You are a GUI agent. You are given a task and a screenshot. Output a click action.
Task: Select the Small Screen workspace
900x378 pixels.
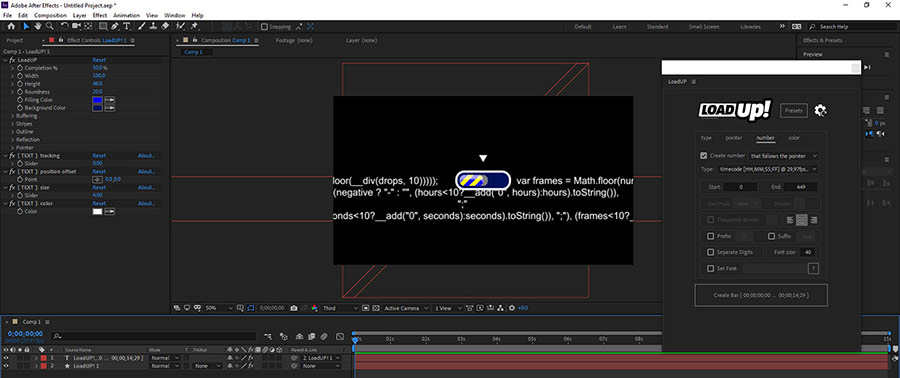point(704,26)
